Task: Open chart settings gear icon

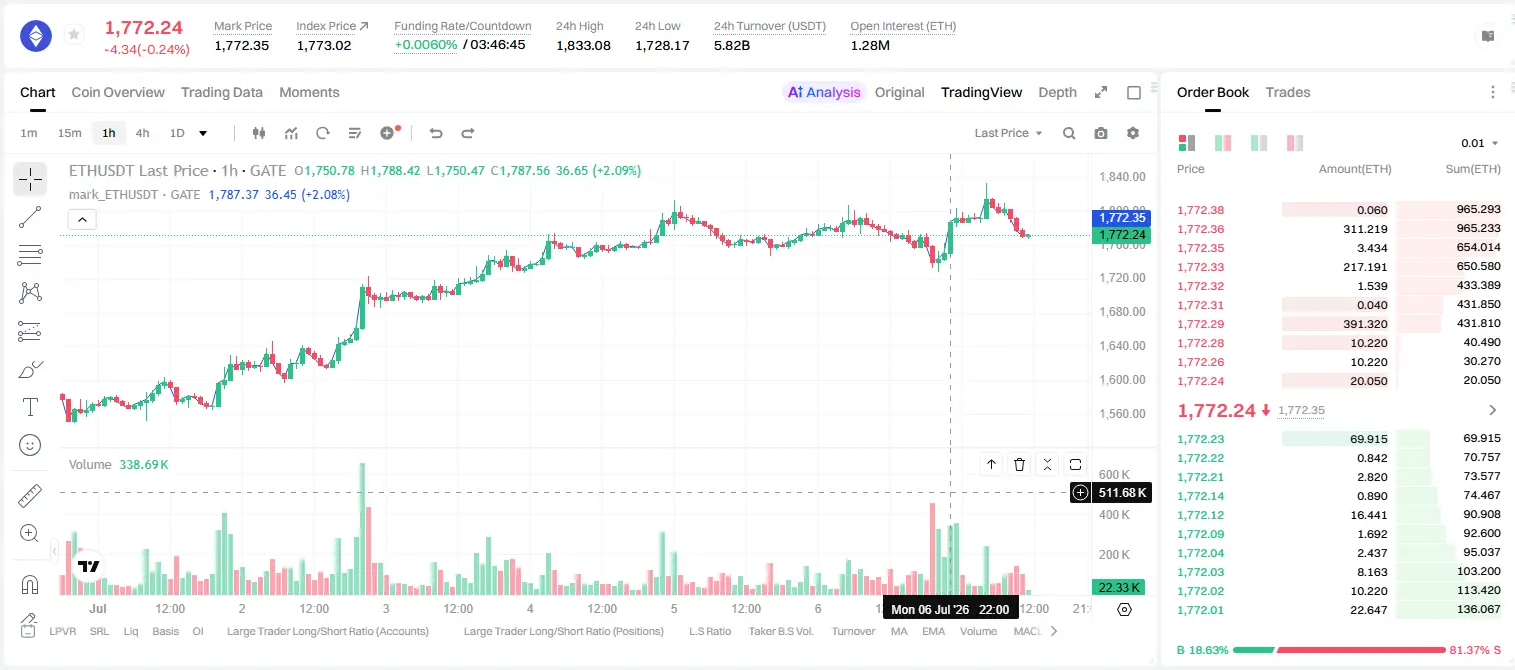Action: [1133, 133]
